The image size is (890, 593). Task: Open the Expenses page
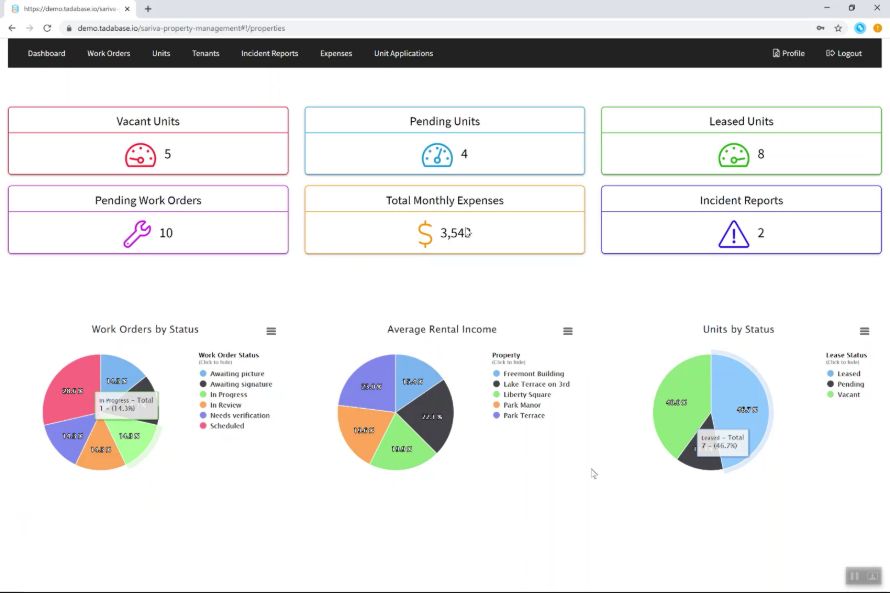[336, 53]
